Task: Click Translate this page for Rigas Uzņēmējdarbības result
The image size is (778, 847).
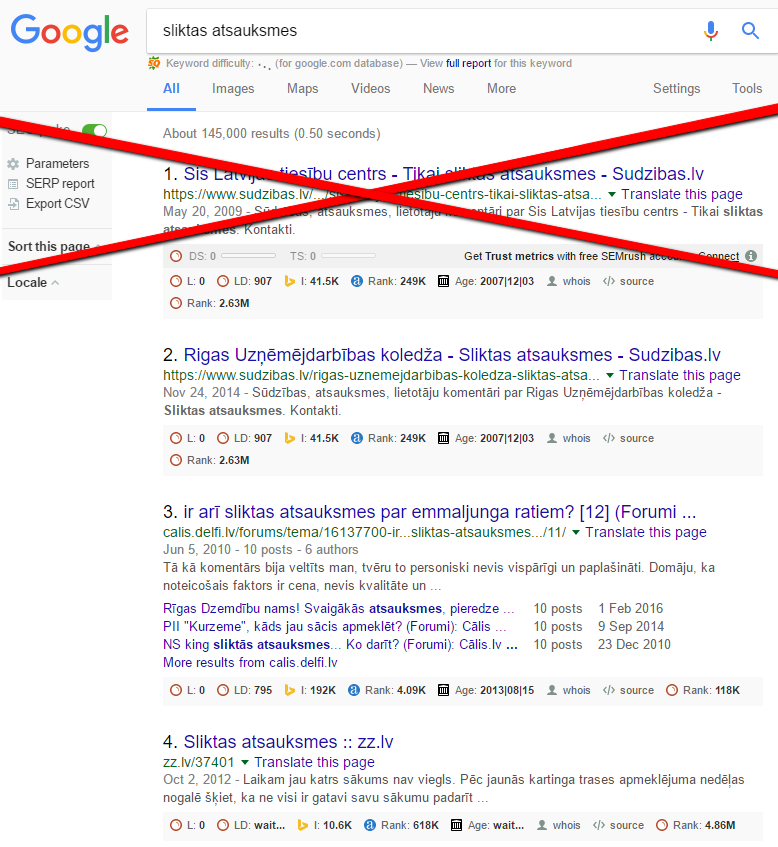Action: click(x=680, y=375)
